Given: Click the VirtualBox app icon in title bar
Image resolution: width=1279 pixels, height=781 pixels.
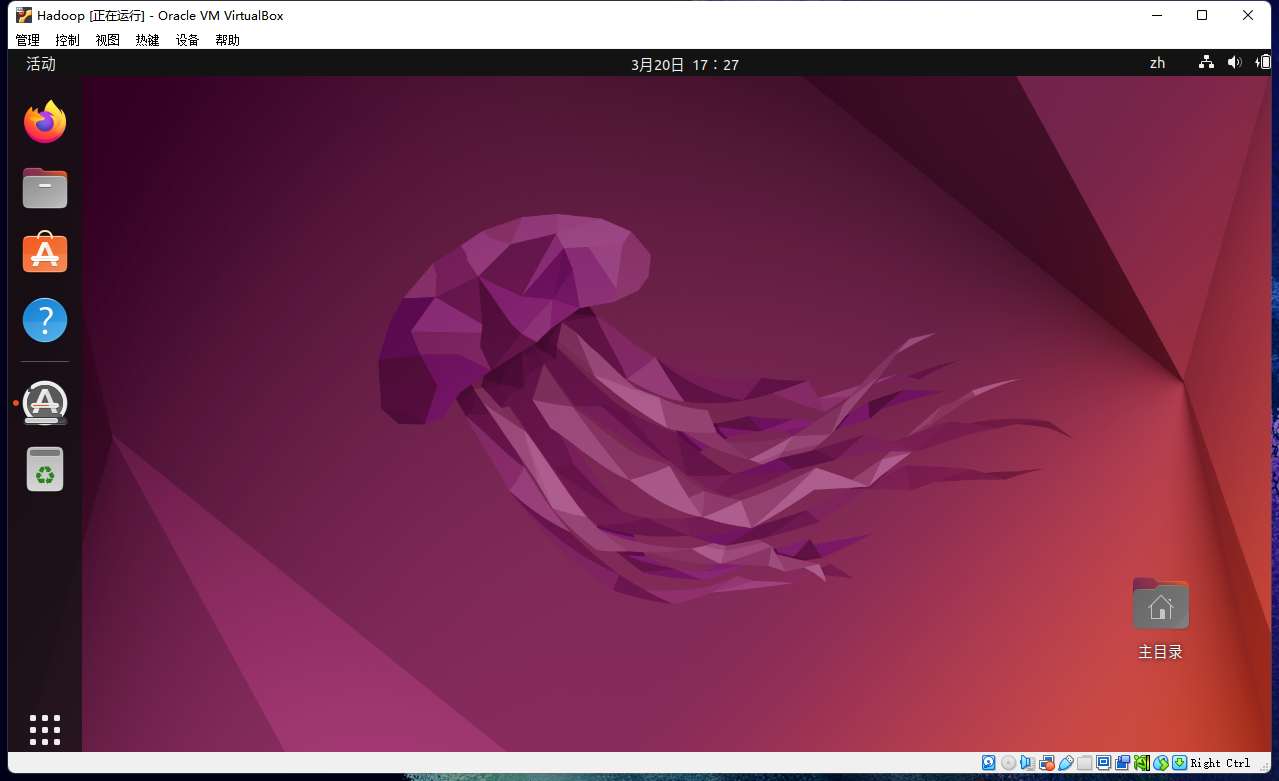Looking at the screenshot, I should pos(24,15).
